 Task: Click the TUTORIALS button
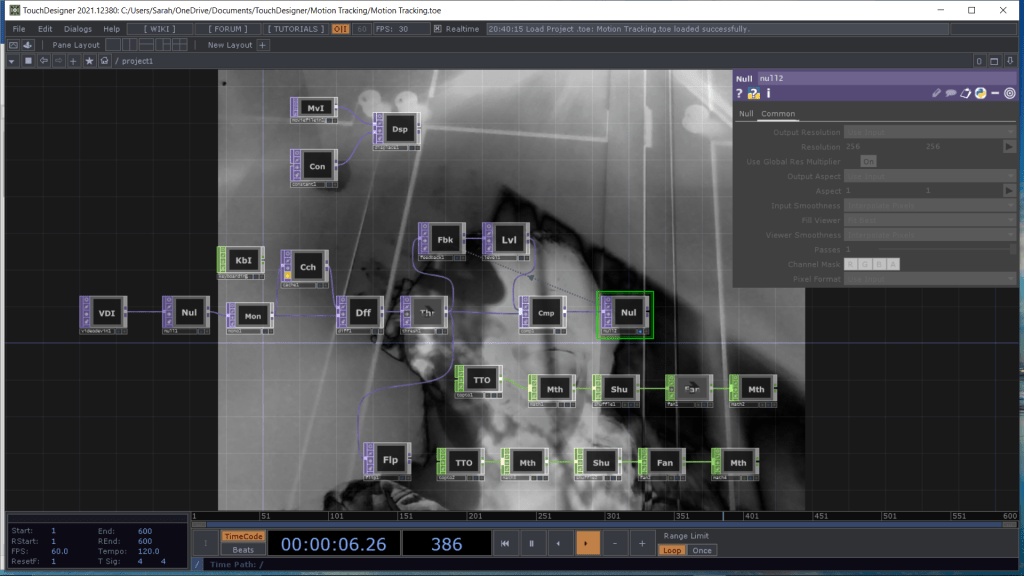coord(296,29)
